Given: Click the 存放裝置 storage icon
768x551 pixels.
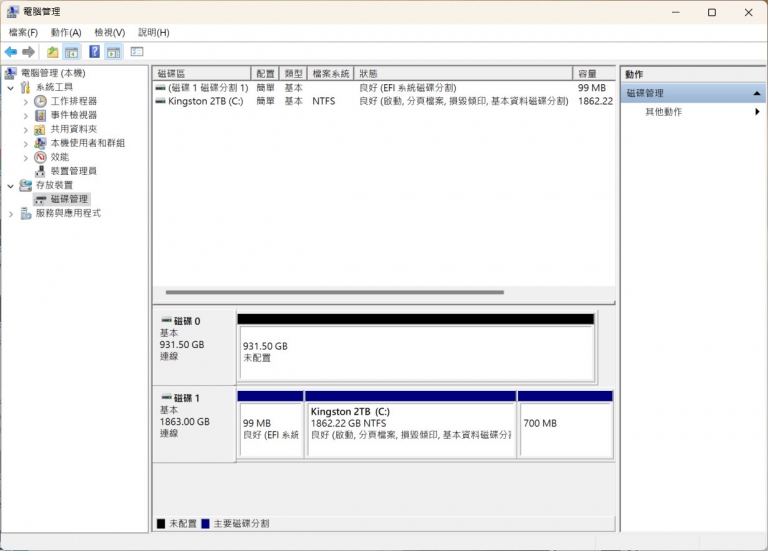Looking at the screenshot, I should [x=25, y=185].
